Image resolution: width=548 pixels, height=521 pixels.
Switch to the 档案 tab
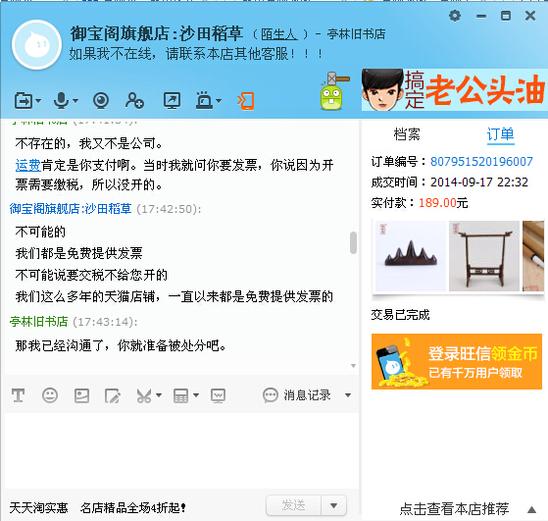pos(407,134)
